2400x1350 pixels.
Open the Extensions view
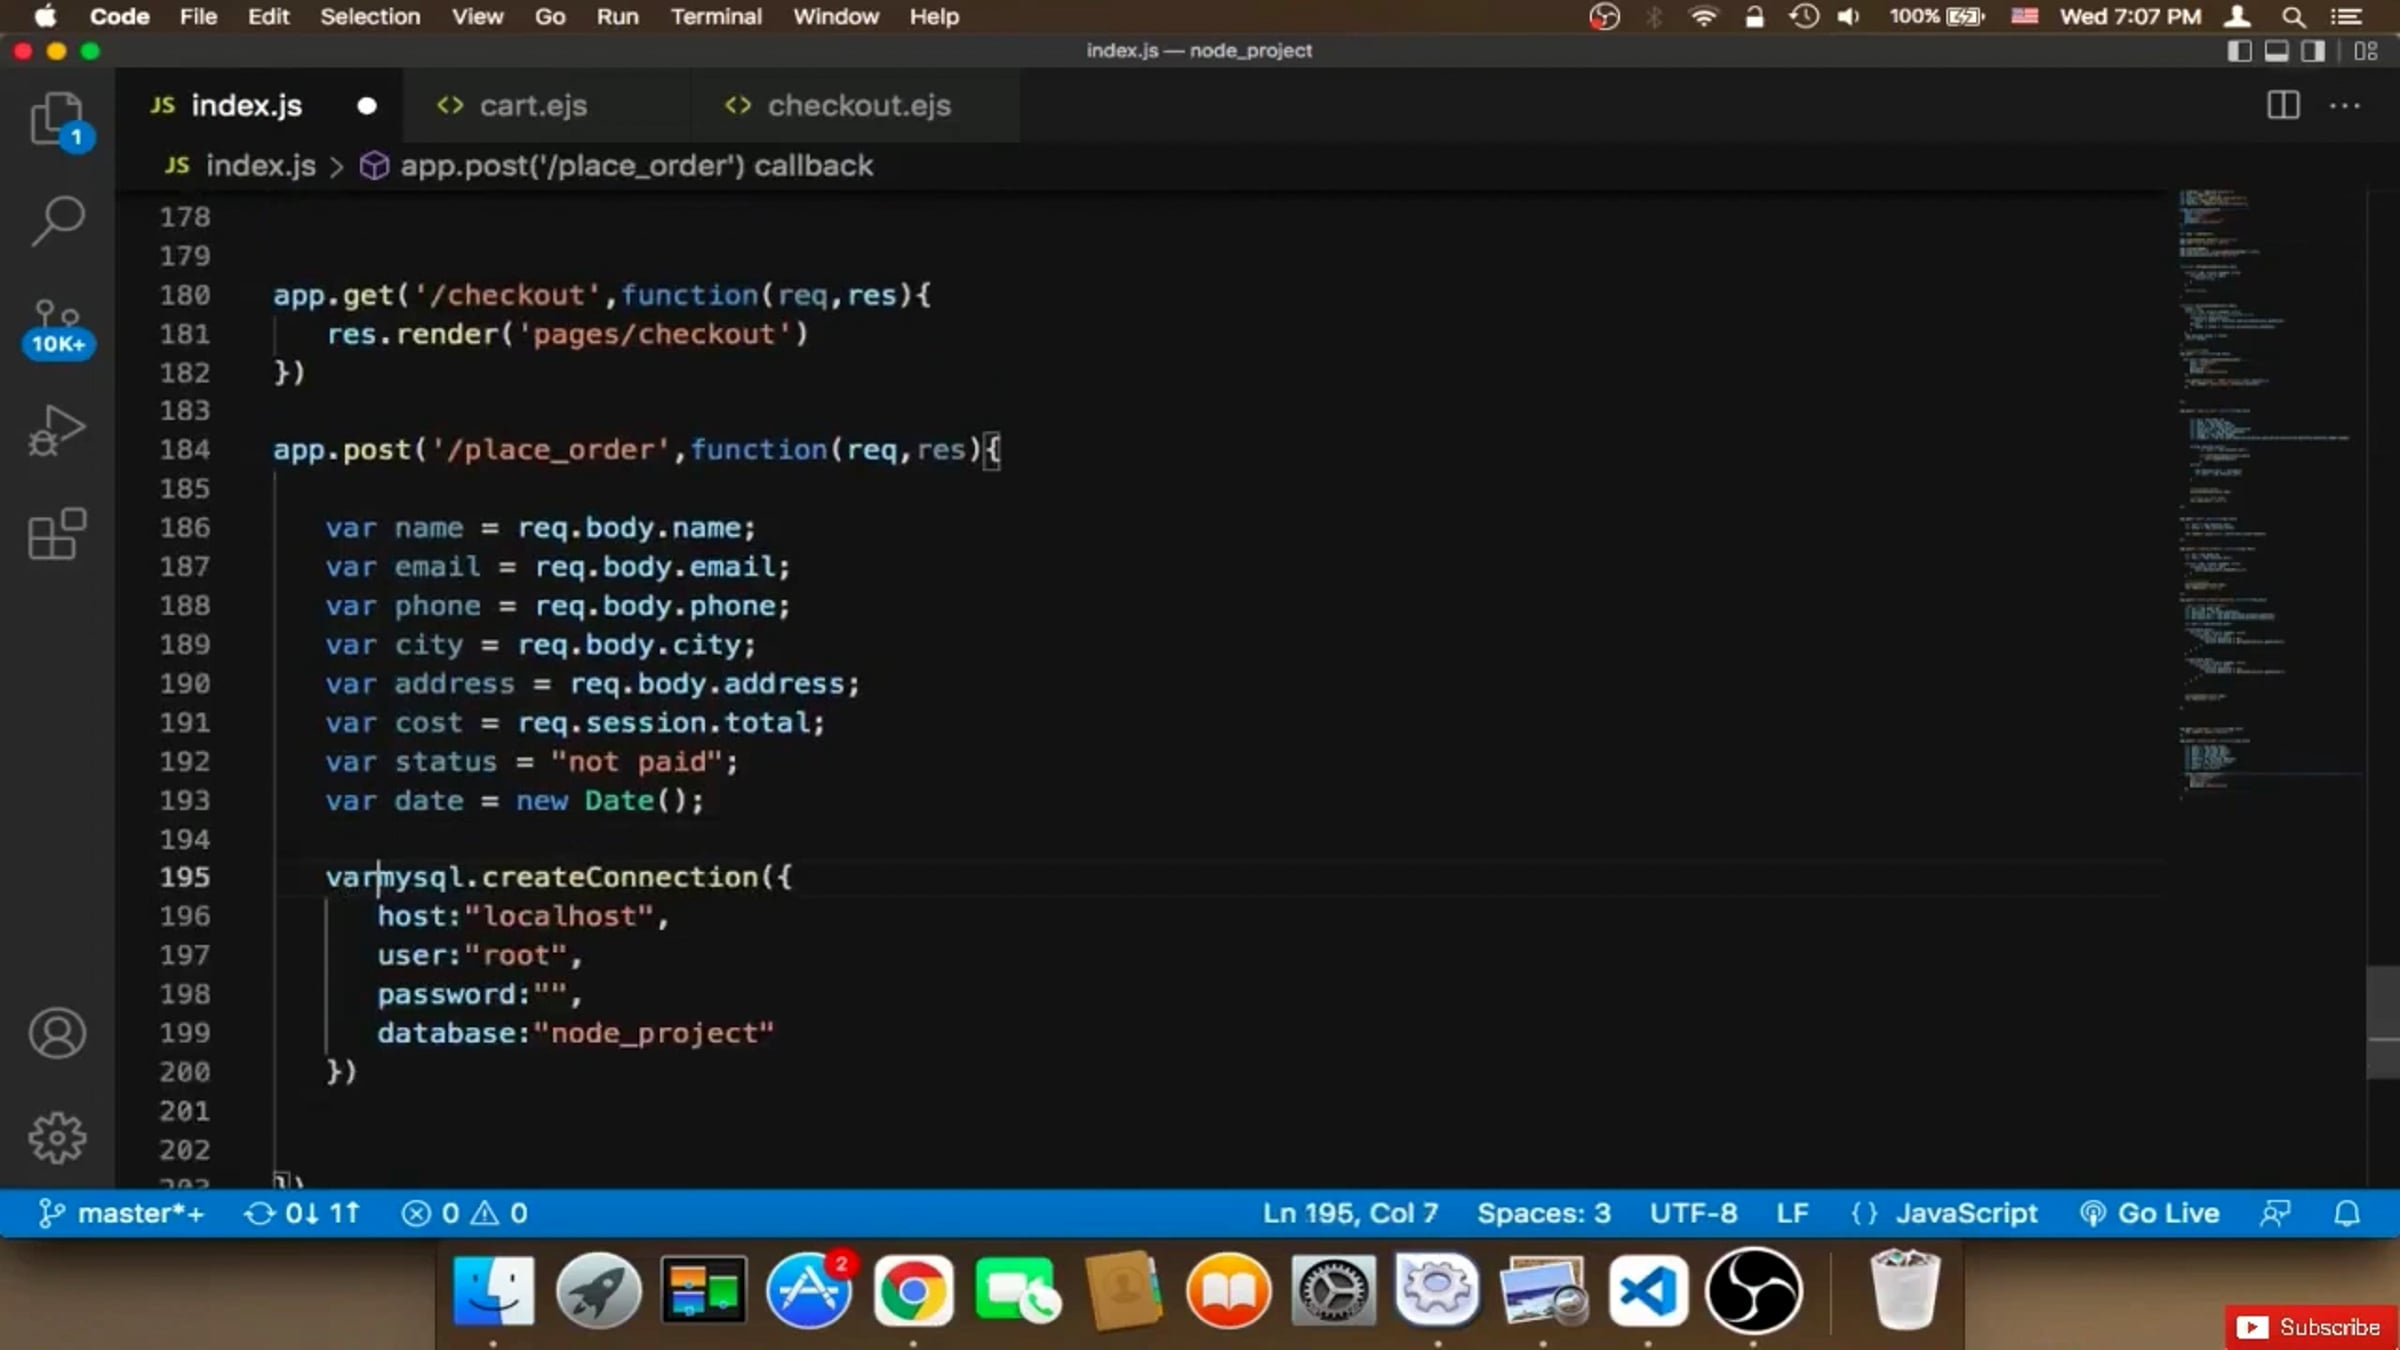click(57, 535)
